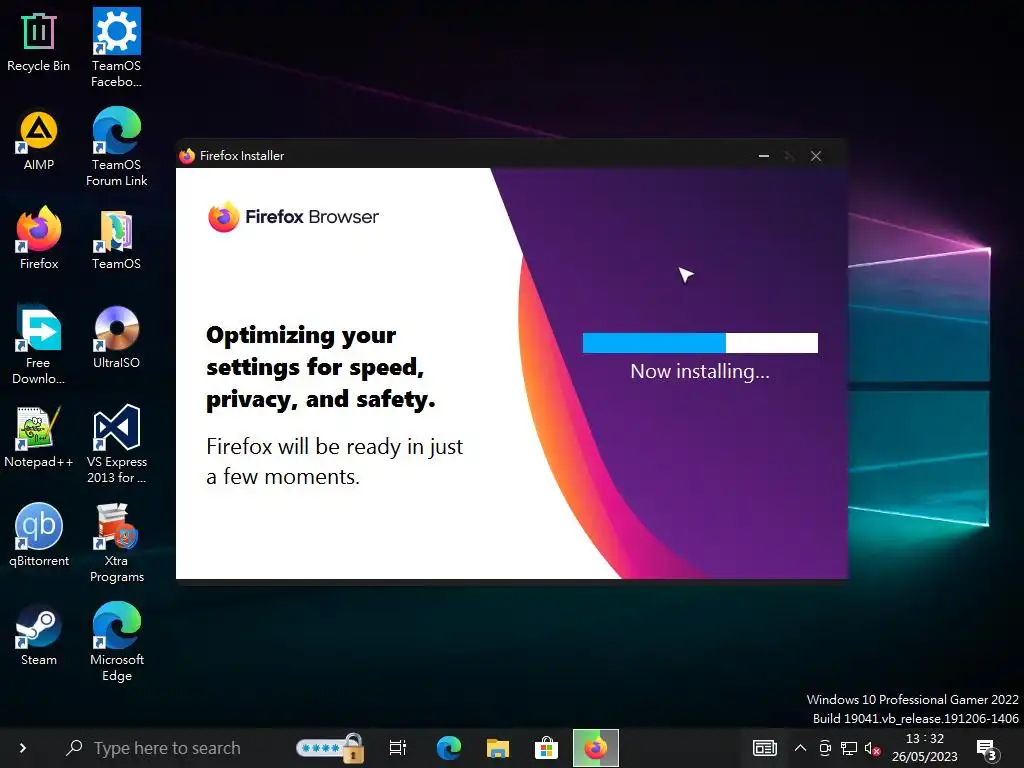Select the Free Download Manager icon
Image resolution: width=1024 pixels, height=768 pixels.
[x=39, y=344]
